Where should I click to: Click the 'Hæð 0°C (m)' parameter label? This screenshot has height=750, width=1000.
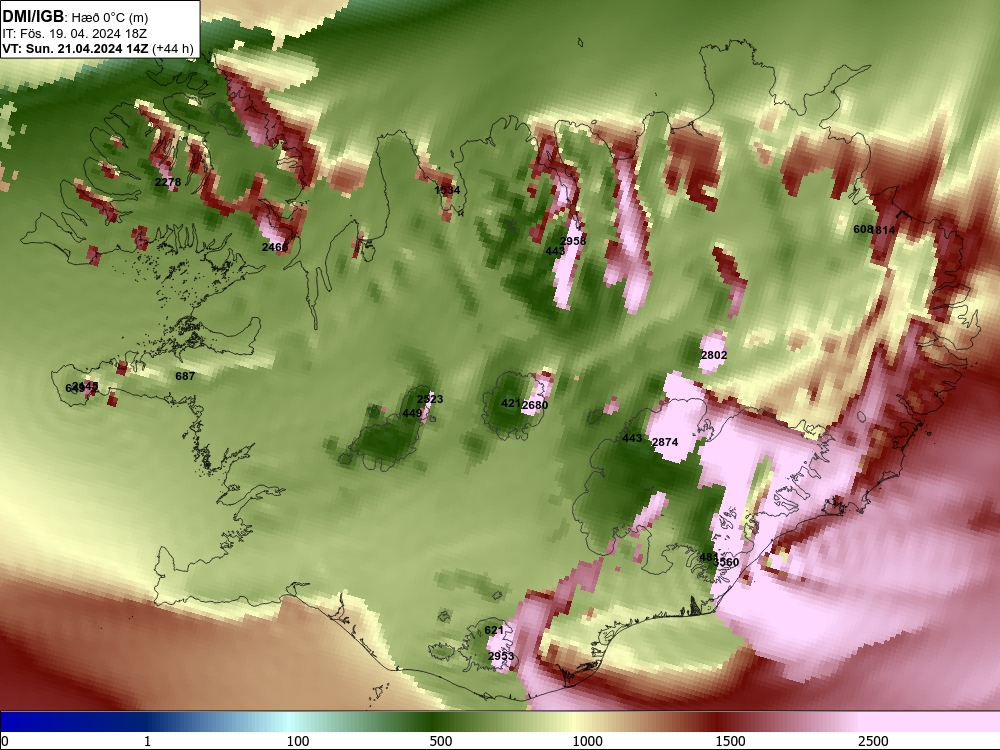point(110,17)
